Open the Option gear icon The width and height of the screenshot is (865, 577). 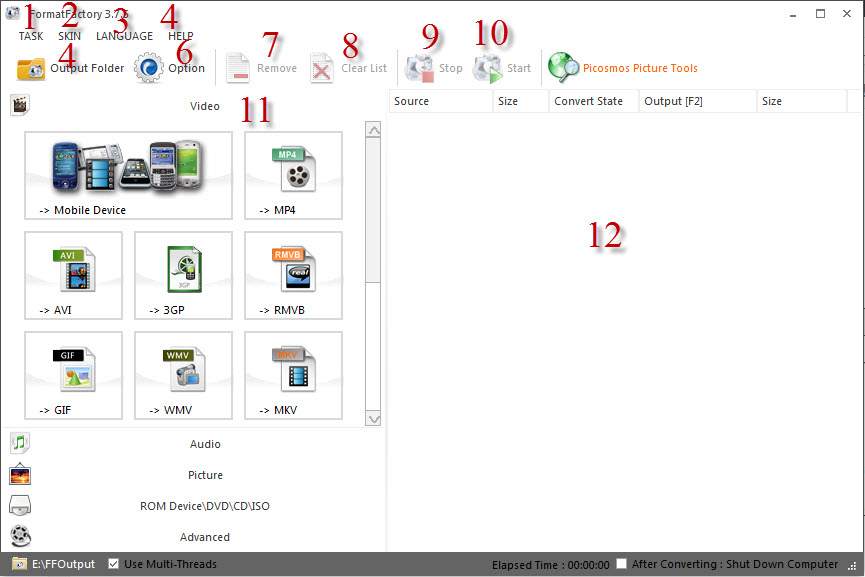point(149,68)
